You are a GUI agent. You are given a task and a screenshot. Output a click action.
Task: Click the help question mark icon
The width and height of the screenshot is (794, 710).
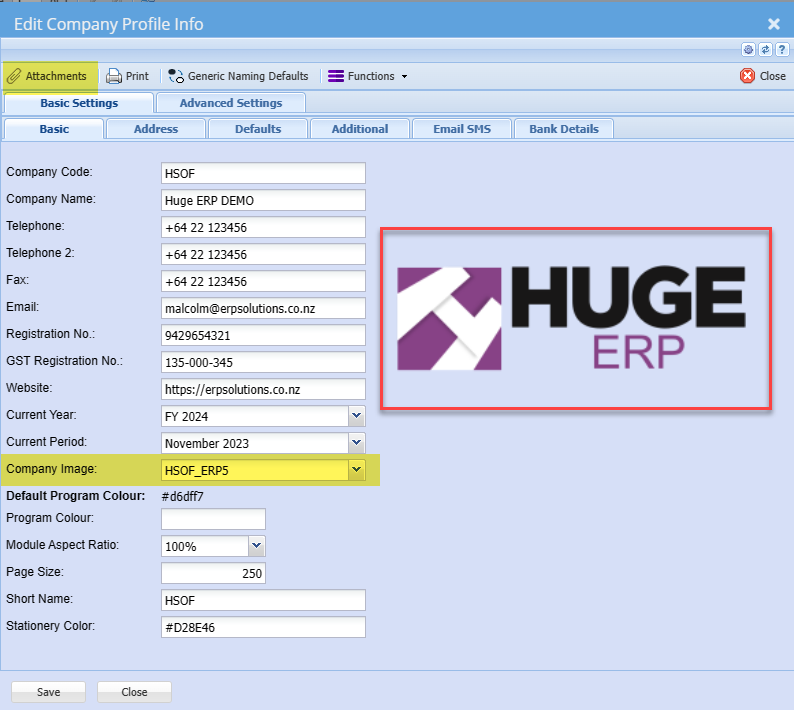point(782,49)
